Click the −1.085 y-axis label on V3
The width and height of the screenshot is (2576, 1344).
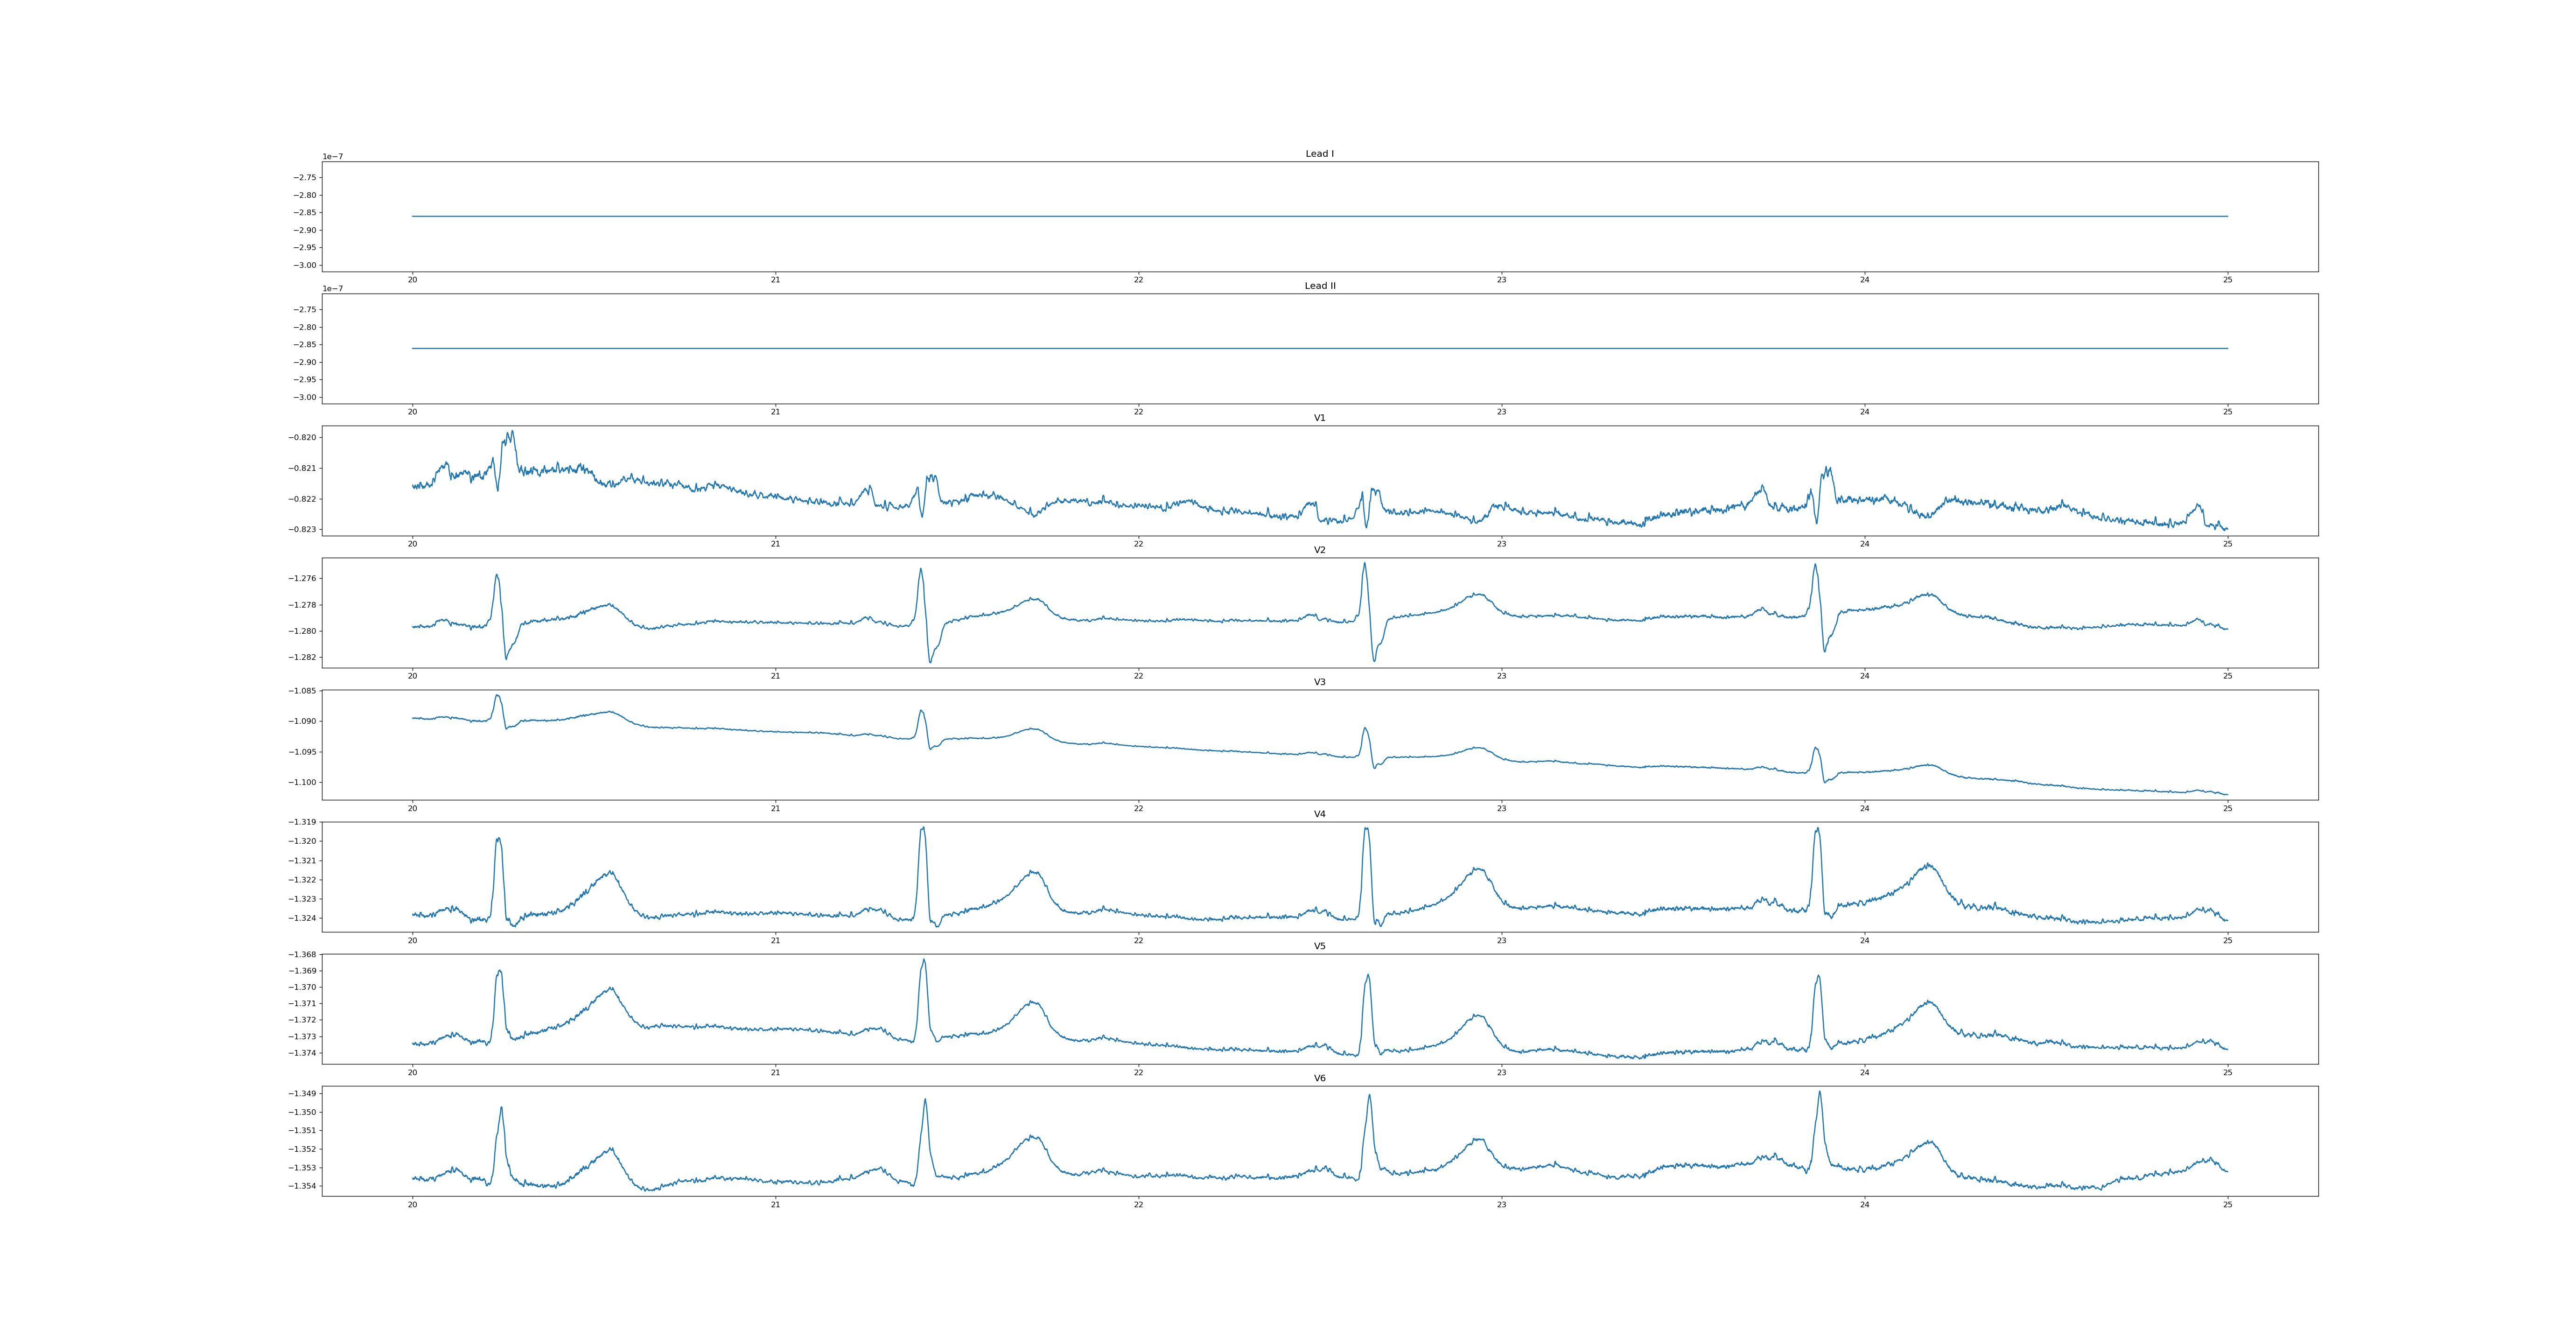(x=302, y=691)
